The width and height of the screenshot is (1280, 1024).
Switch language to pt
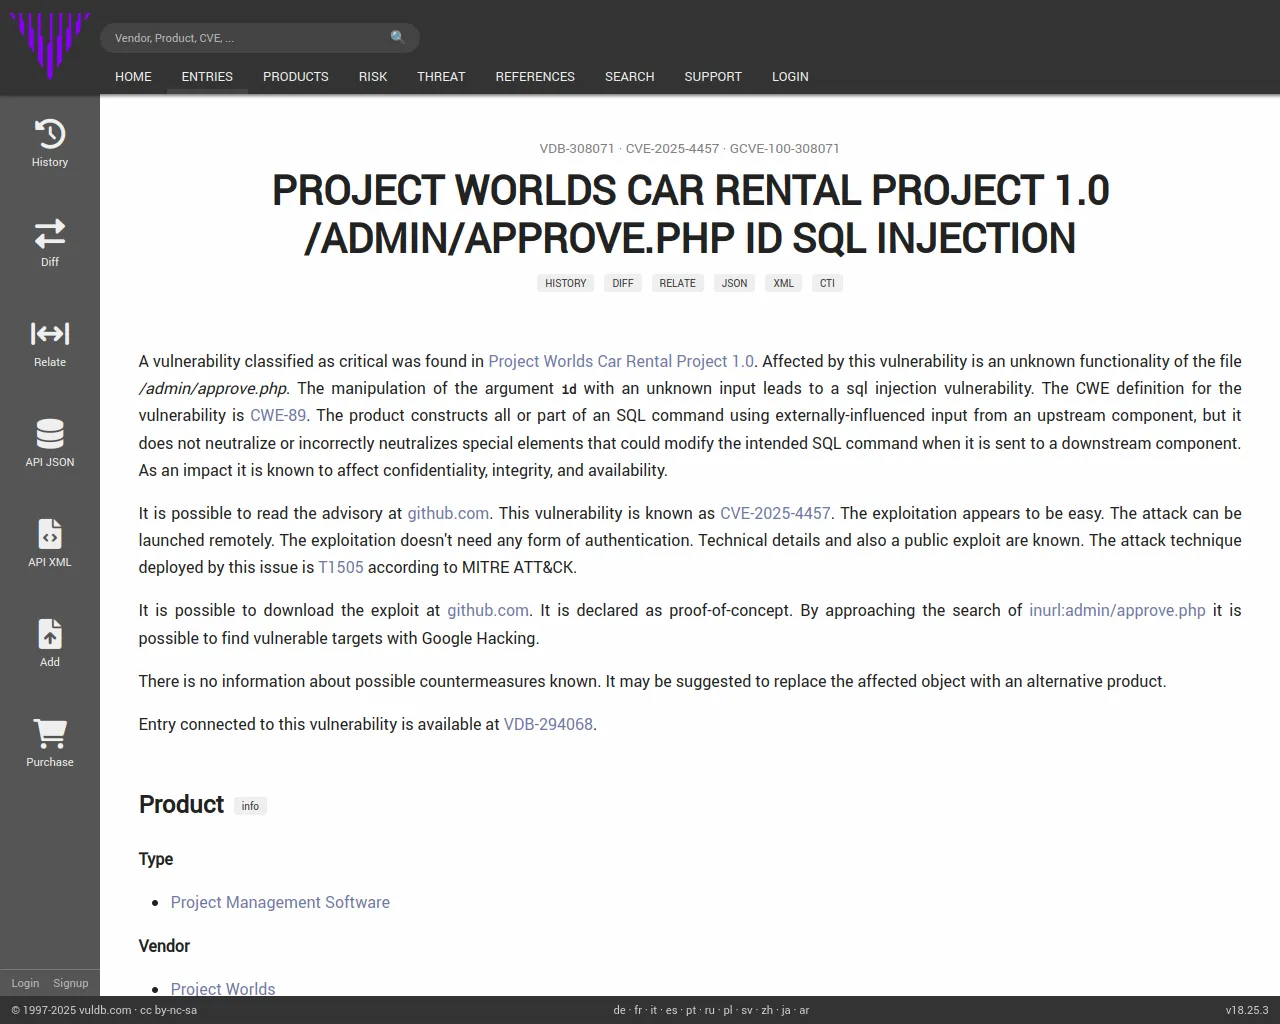click(691, 1010)
